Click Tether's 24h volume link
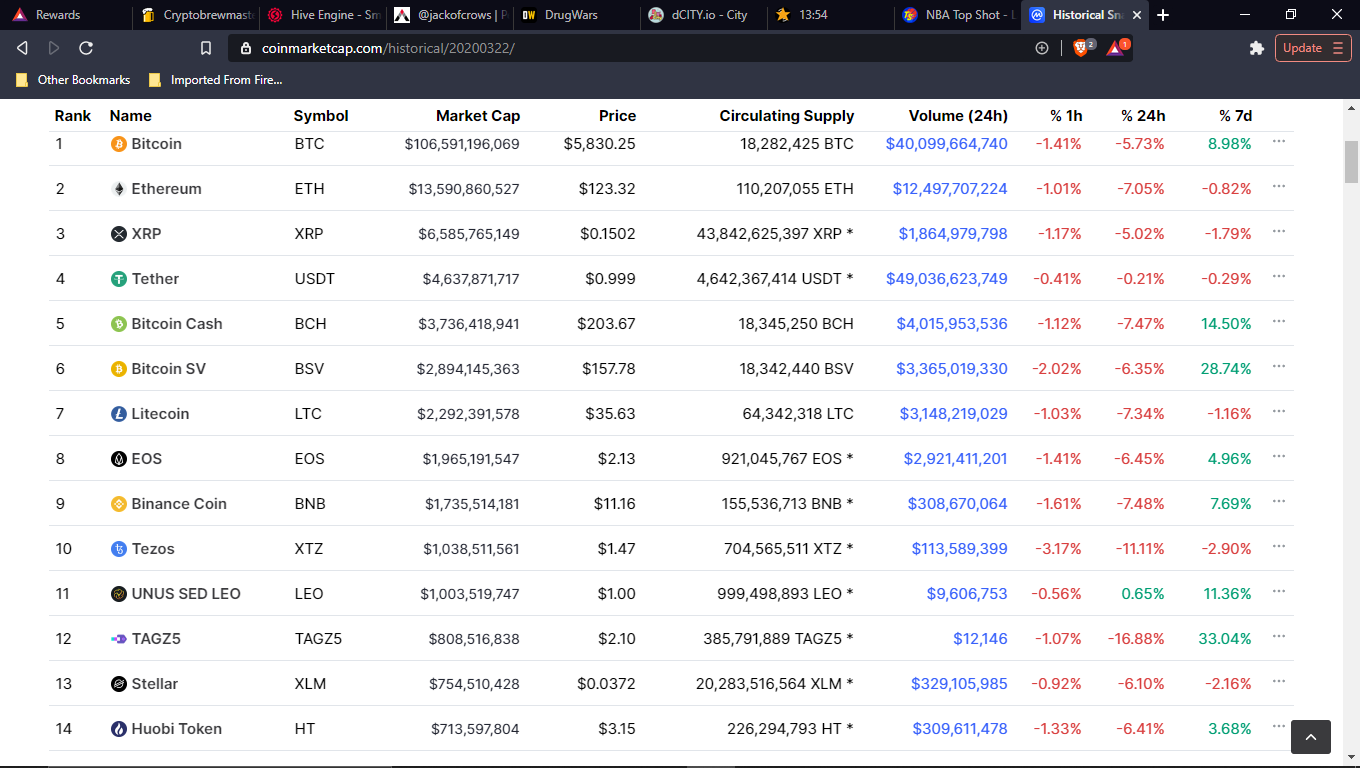This screenshot has height=768, width=1360. pos(946,279)
